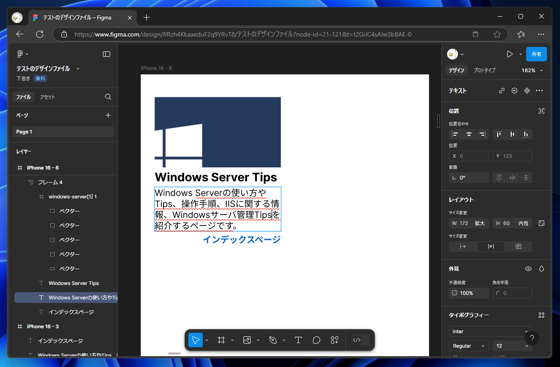Click the インデックスページ link text on canvas
This screenshot has height=367, width=560.
(242, 239)
